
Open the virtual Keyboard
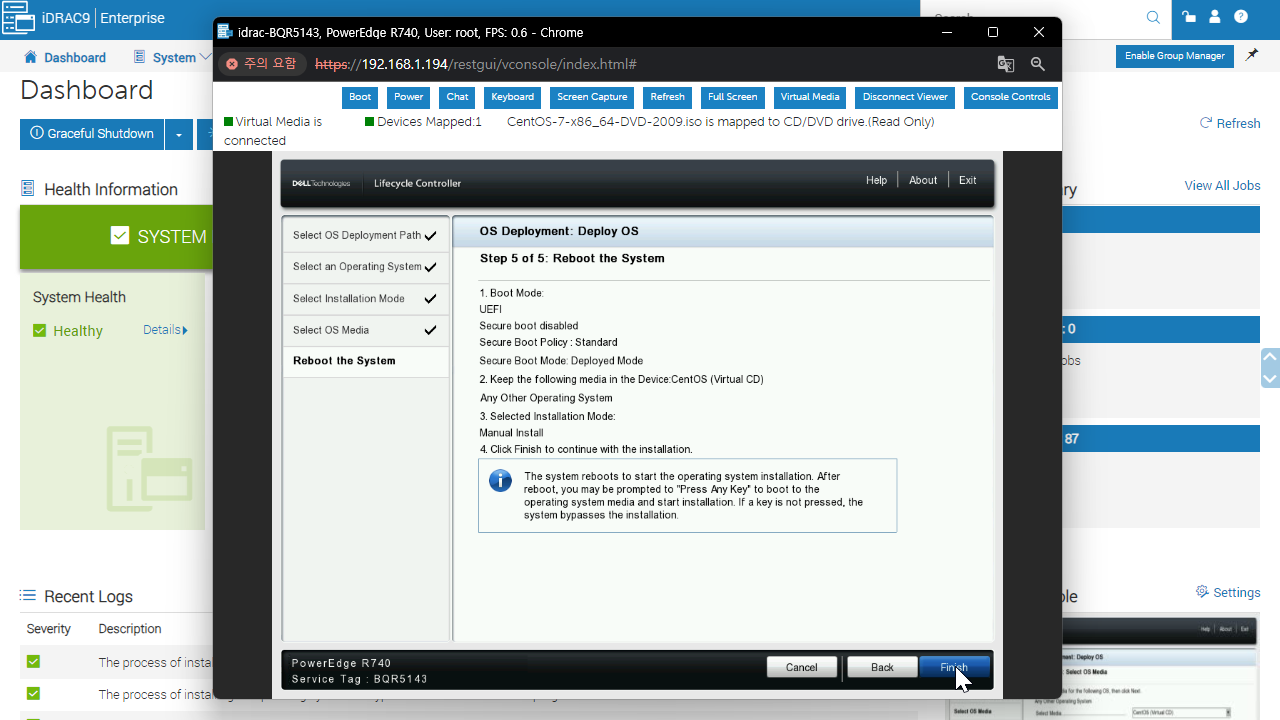click(x=513, y=97)
